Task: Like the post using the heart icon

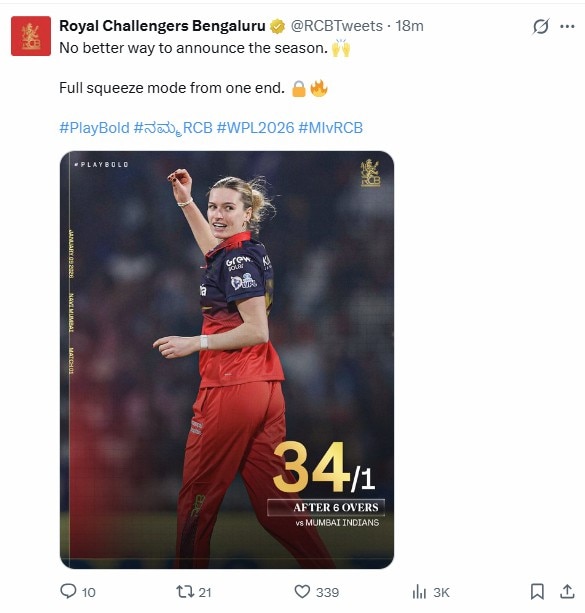Action: [302, 591]
